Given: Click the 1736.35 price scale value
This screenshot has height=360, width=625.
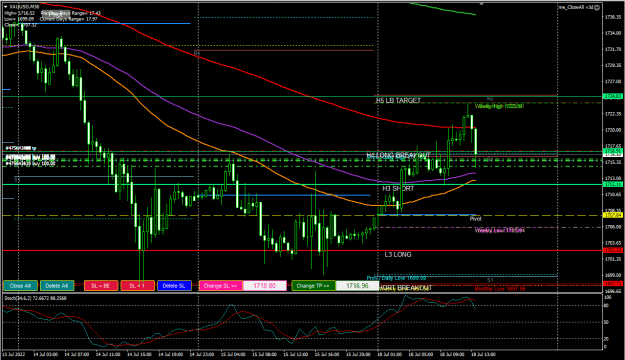Looking at the screenshot, I should (x=613, y=17).
